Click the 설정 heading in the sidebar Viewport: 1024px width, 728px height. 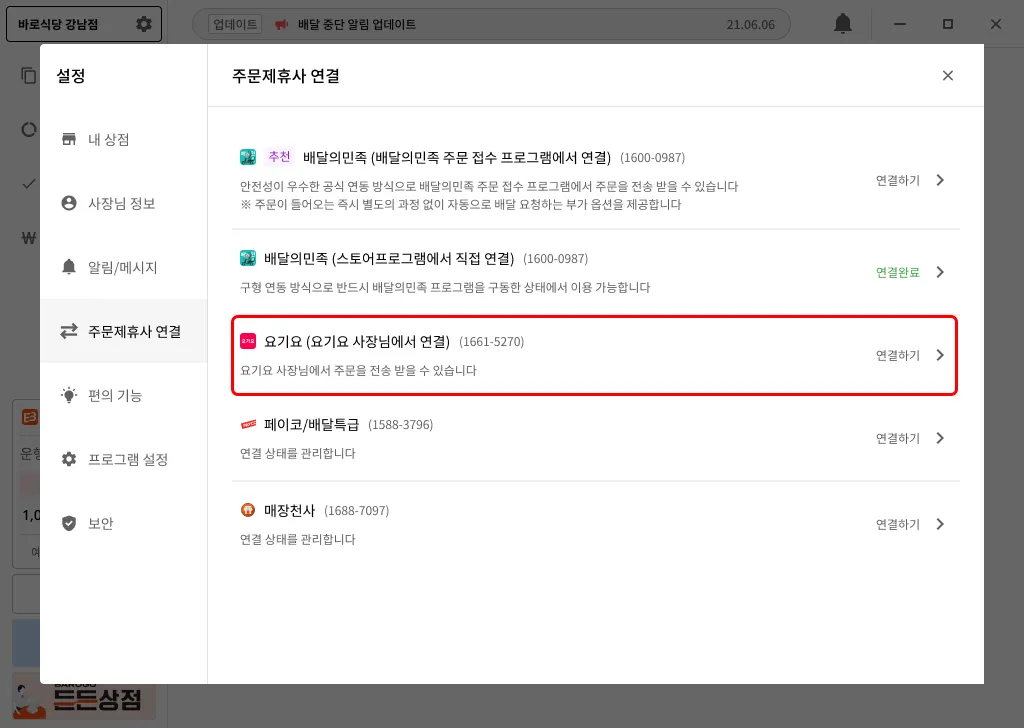point(71,76)
